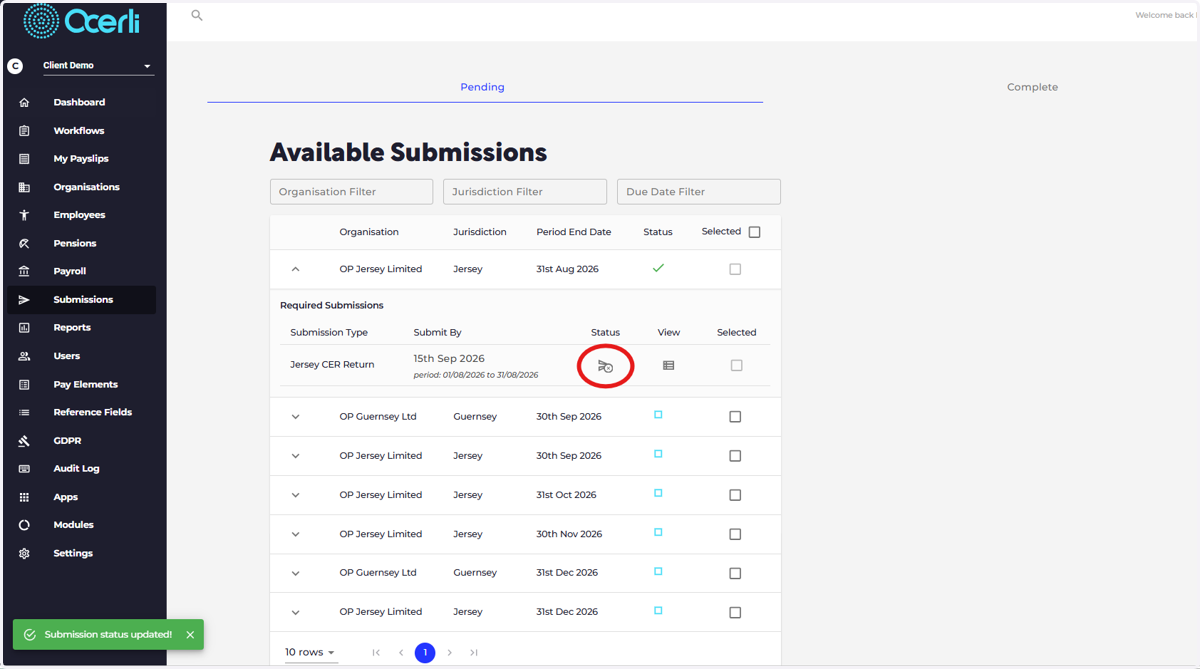Expand the OP Jersey Limited 30th Sep row
Viewport: 1200px width, 669px height.
pos(295,456)
